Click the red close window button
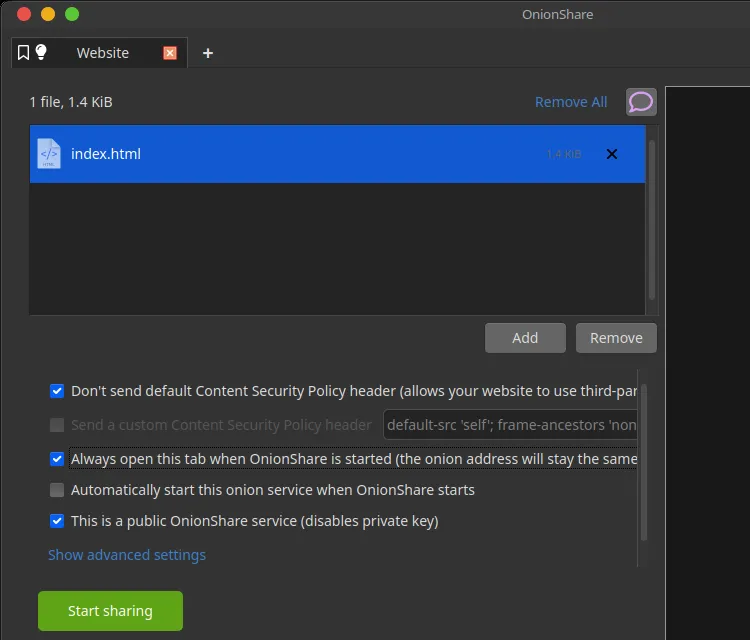Image resolution: width=750 pixels, height=640 pixels. pyautogui.click(x=24, y=14)
